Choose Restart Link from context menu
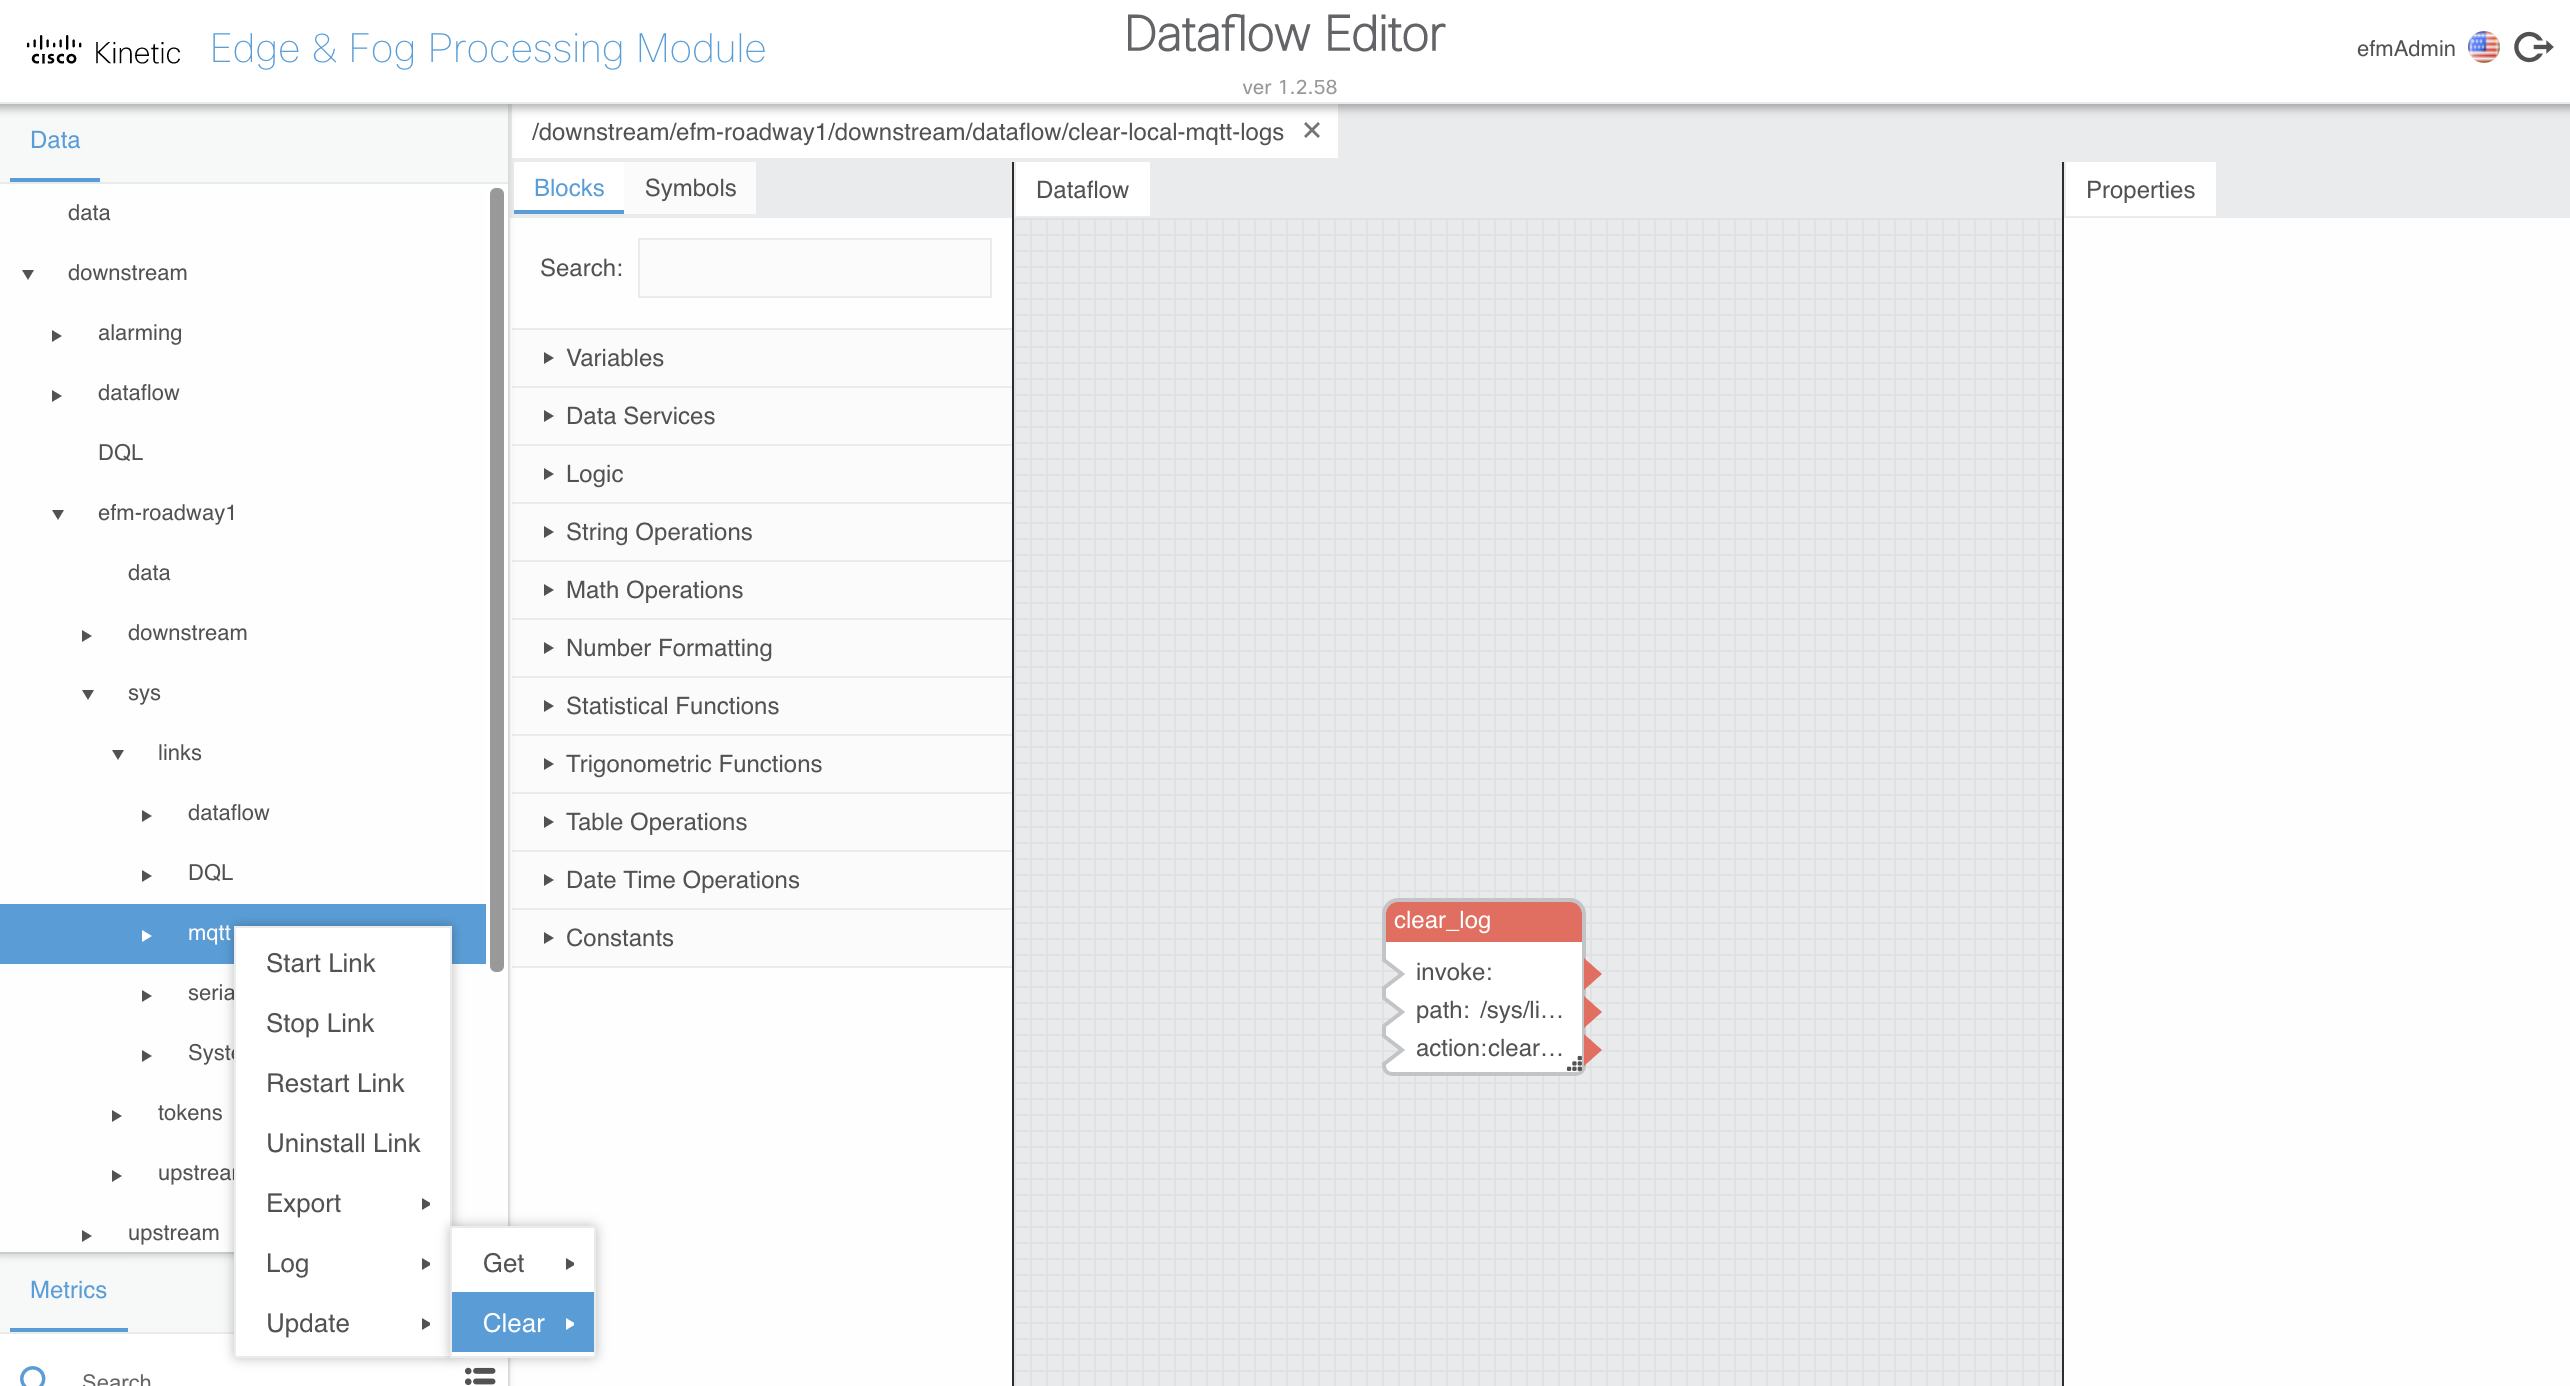Viewport: 2570px width, 1386px height. point(343,1083)
